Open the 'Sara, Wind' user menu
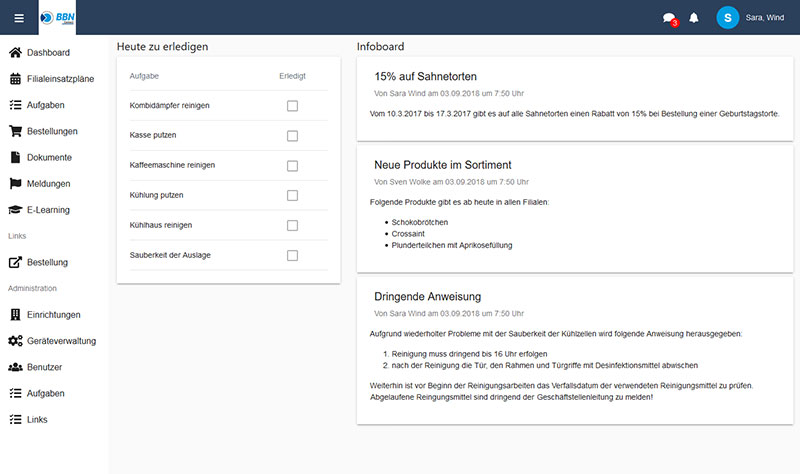 pos(764,18)
